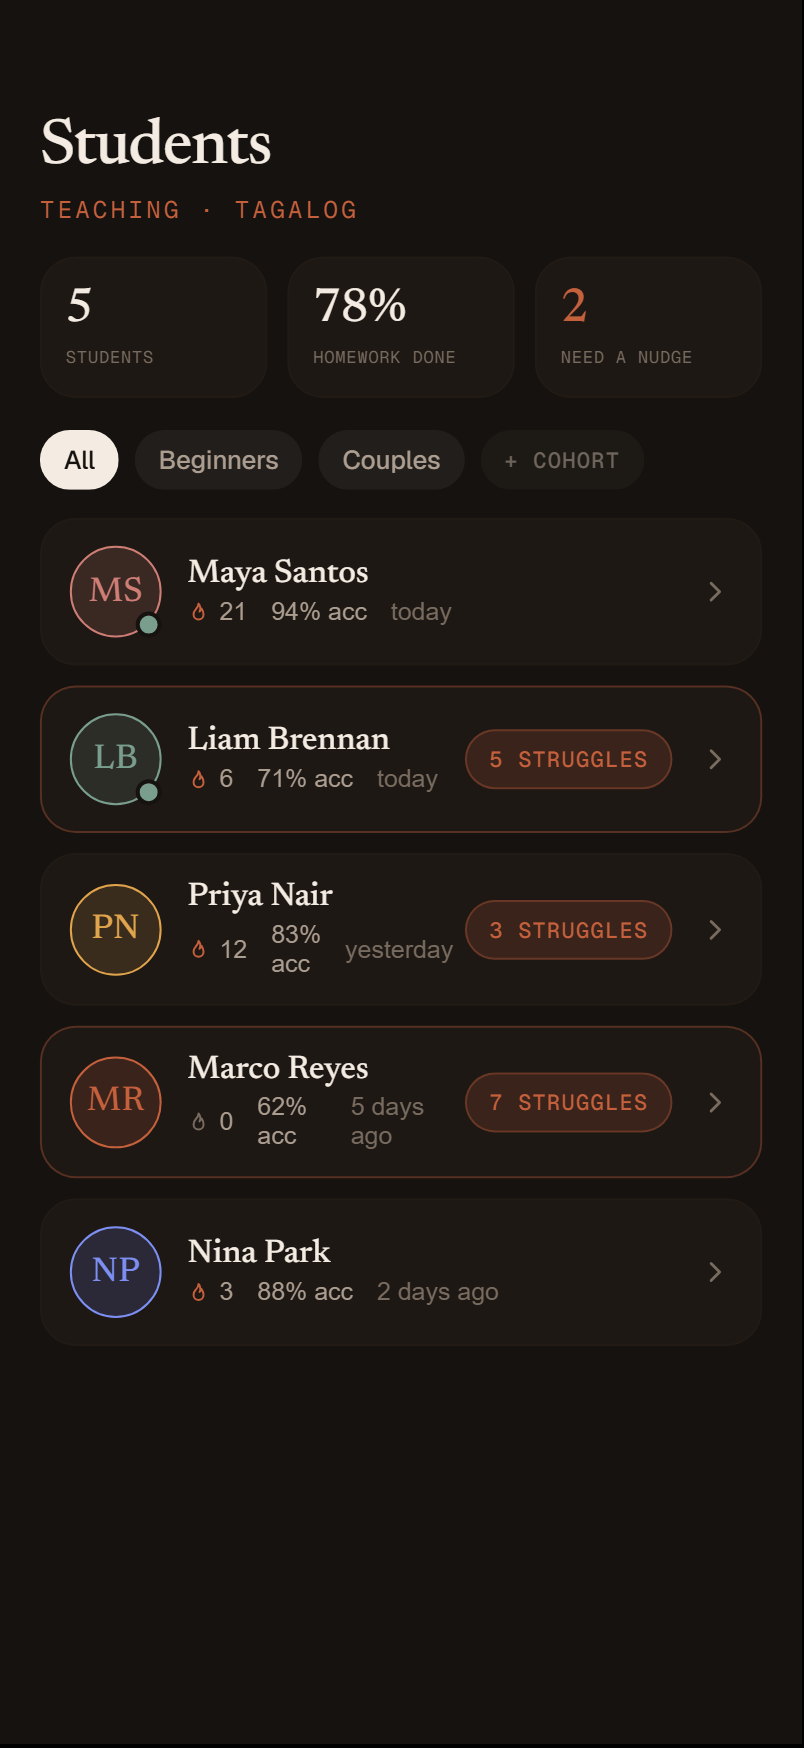Click the 5 Students summary card

(x=153, y=327)
